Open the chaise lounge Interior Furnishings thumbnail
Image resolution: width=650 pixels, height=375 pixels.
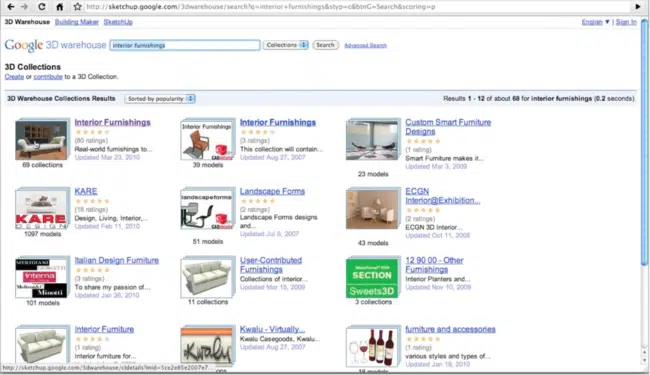coord(41,140)
